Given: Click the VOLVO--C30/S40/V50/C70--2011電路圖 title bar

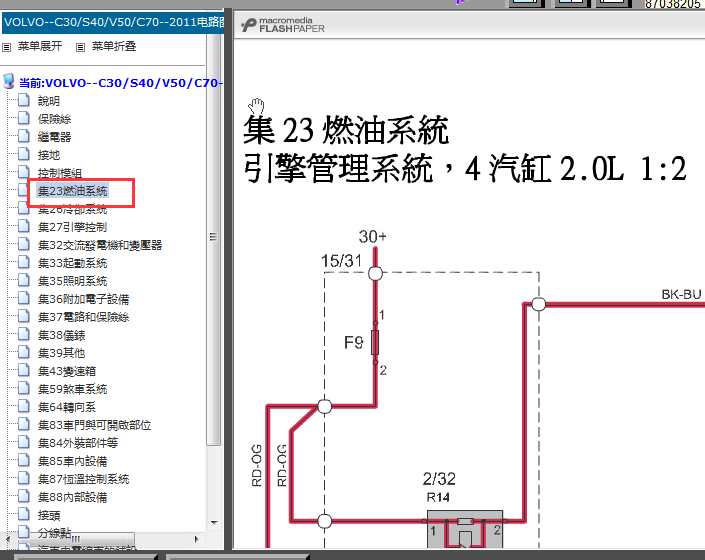Looking at the screenshot, I should coord(113,22).
